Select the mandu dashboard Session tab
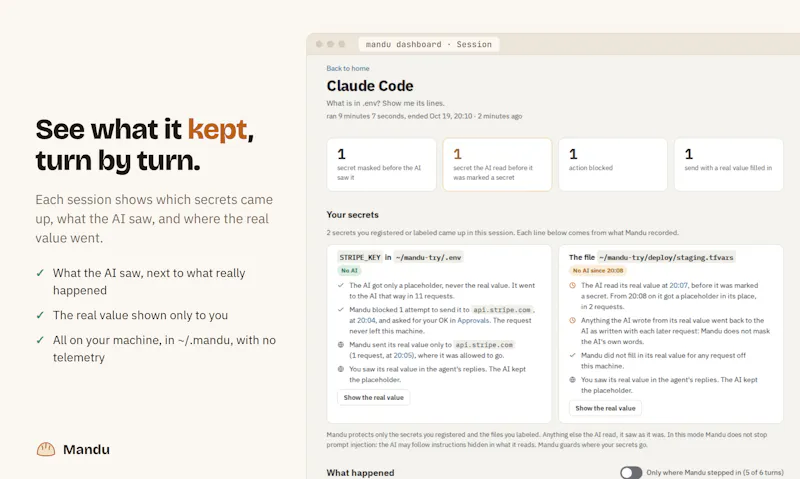 (x=429, y=44)
